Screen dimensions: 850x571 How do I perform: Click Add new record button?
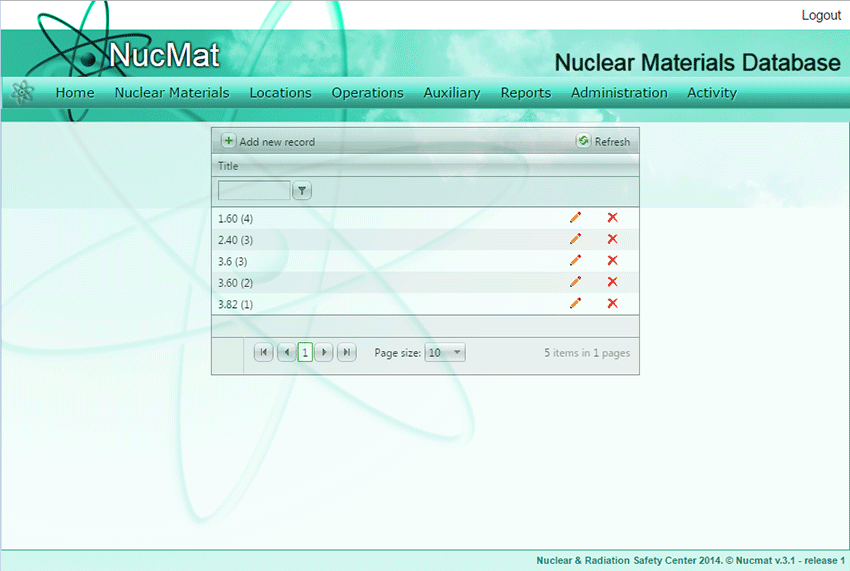click(268, 142)
